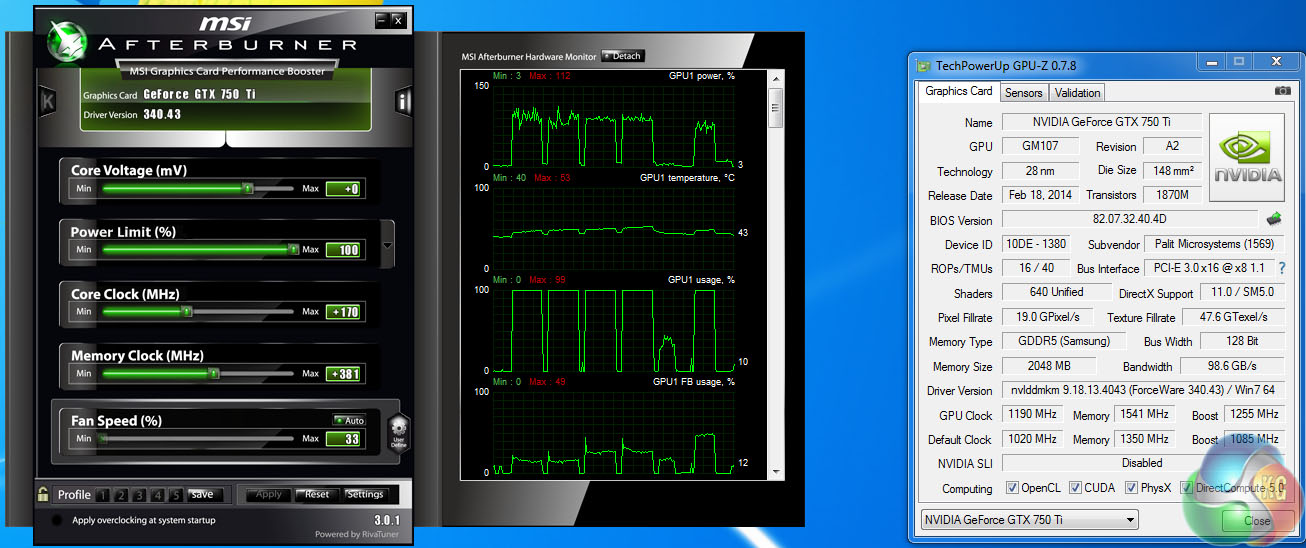Click the Core Clock slider handle

pyautogui.click(x=186, y=312)
